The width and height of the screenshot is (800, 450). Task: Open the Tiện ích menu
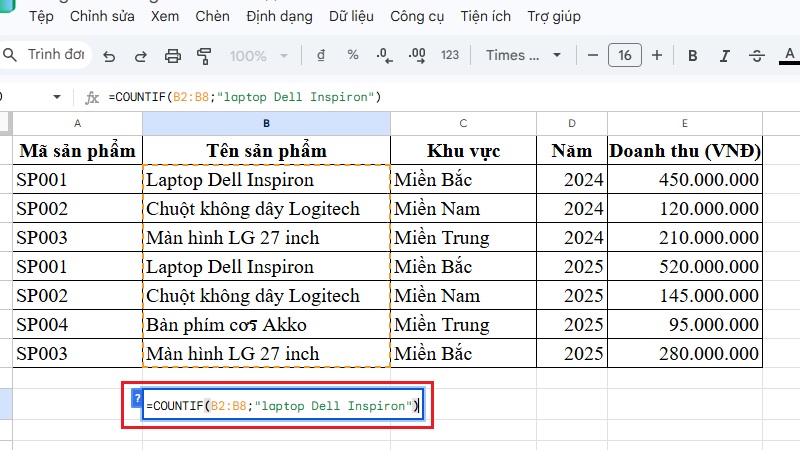(485, 16)
